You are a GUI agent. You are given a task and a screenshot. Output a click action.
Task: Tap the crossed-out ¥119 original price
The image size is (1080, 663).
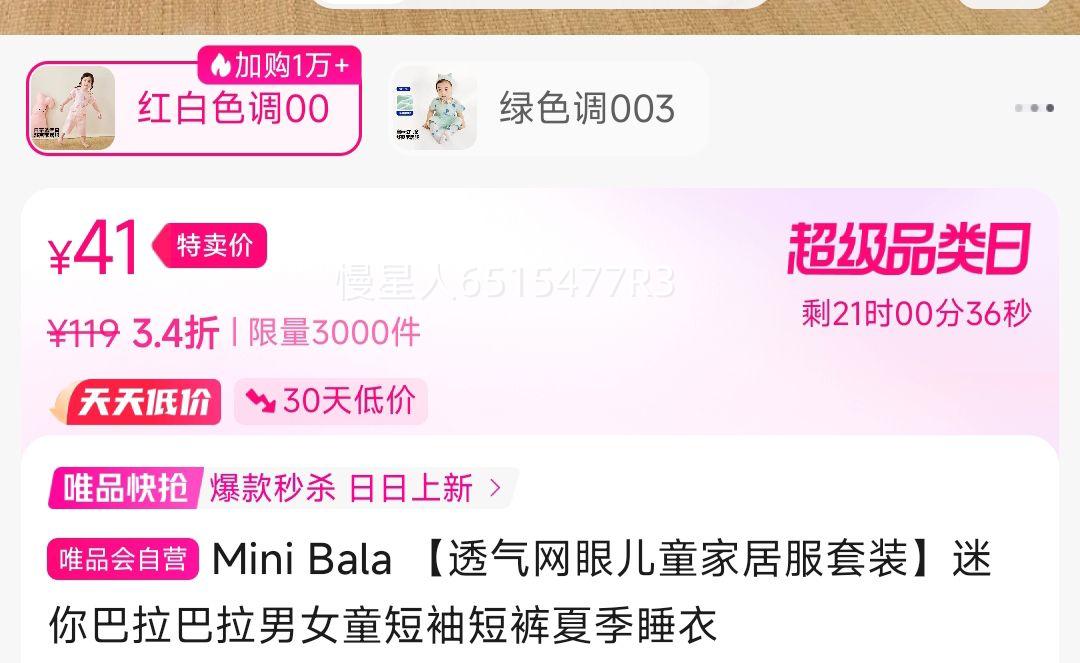coord(83,335)
